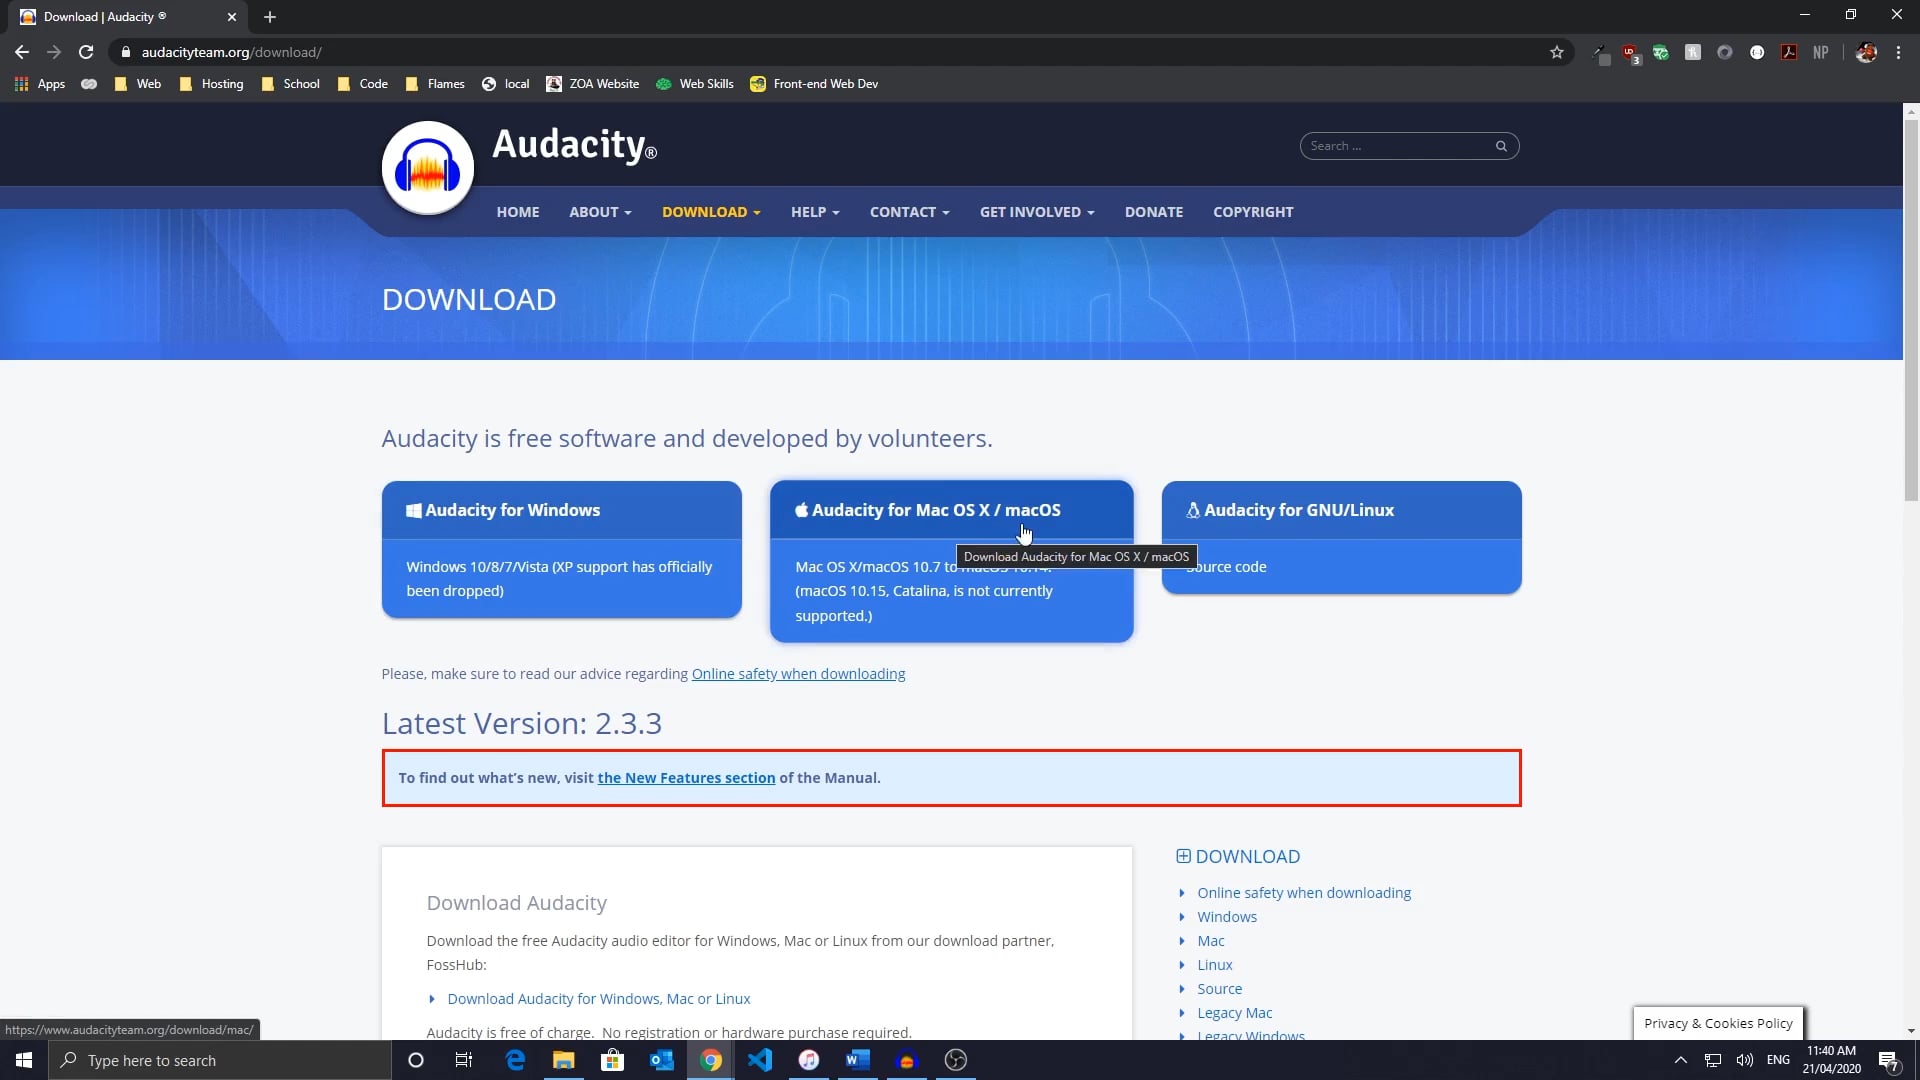Open the sidebar Windows link
Screen dimensions: 1920x1080
click(x=1227, y=917)
